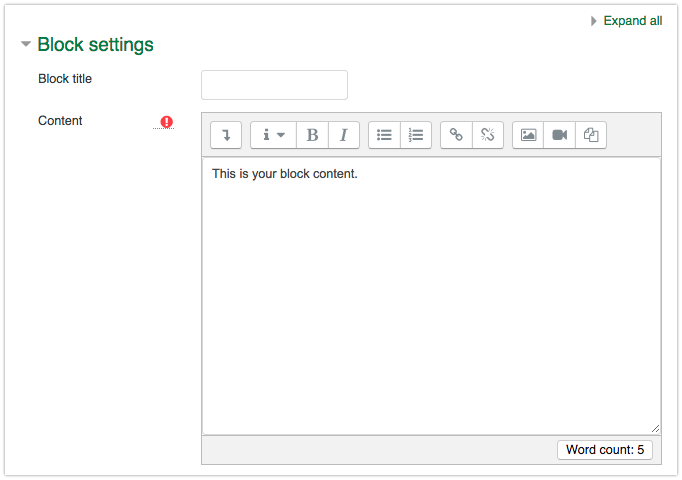Click the Word count button

tap(605, 450)
